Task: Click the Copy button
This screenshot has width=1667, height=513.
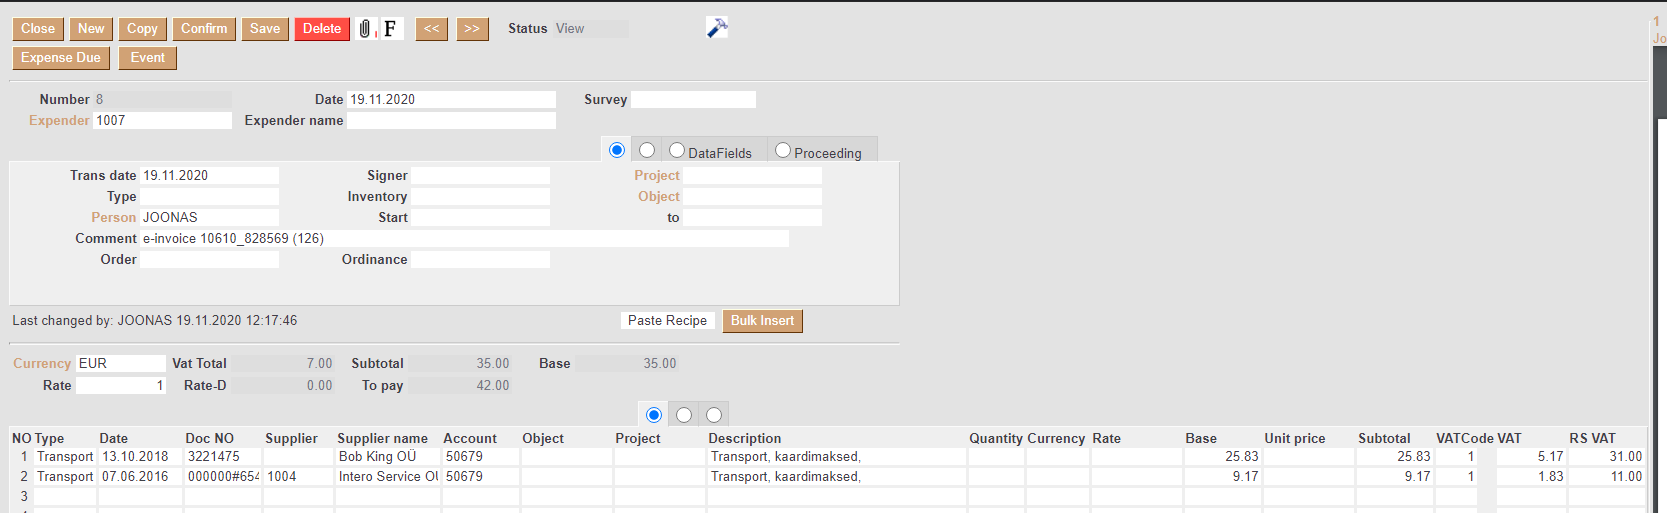Action: (x=142, y=29)
